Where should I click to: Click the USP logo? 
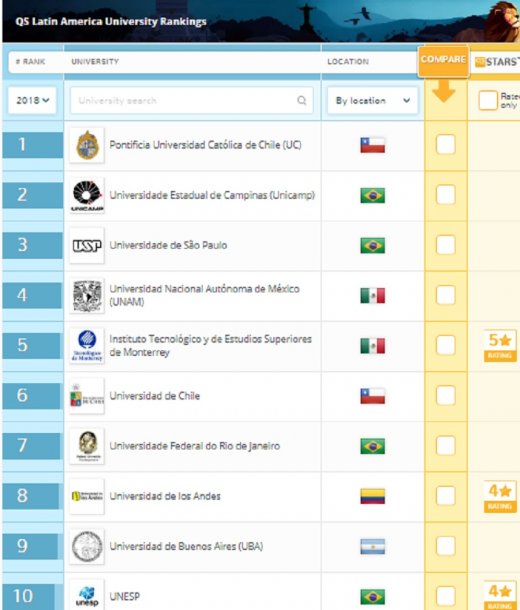coord(87,245)
